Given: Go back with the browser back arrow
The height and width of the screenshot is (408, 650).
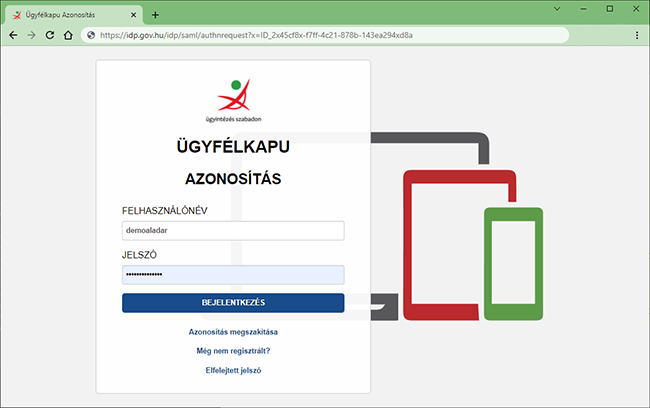Looking at the screenshot, I should 13,35.
